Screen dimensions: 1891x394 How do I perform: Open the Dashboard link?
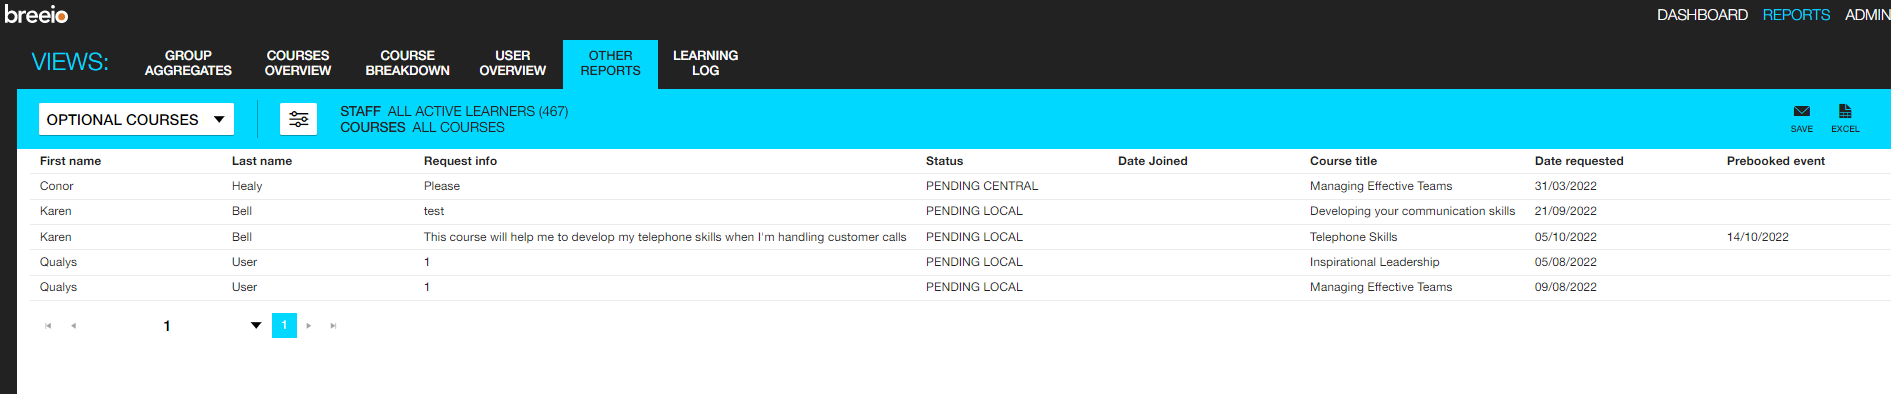(1702, 15)
